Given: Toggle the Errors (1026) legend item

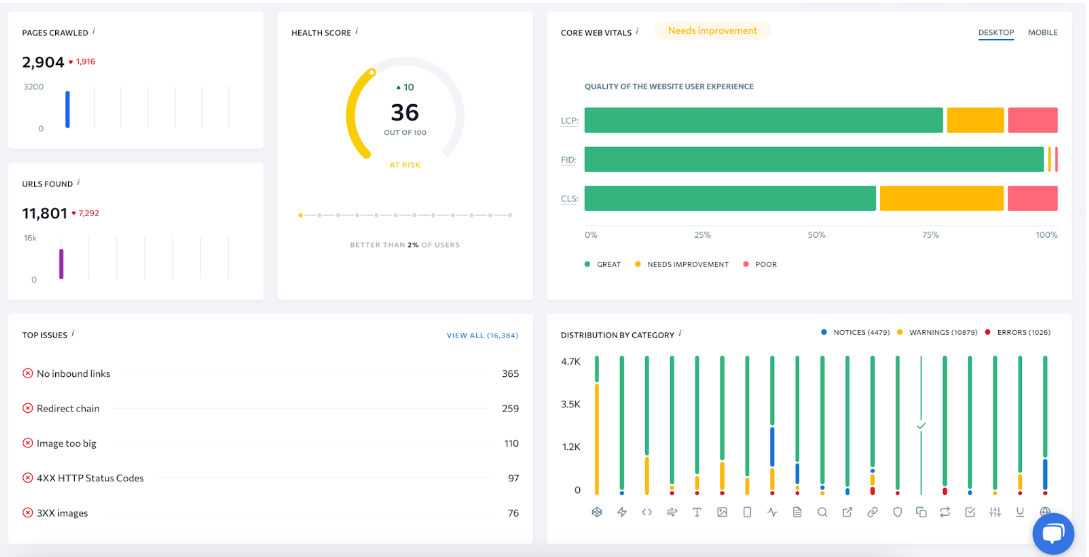Looking at the screenshot, I should click(x=1017, y=333).
